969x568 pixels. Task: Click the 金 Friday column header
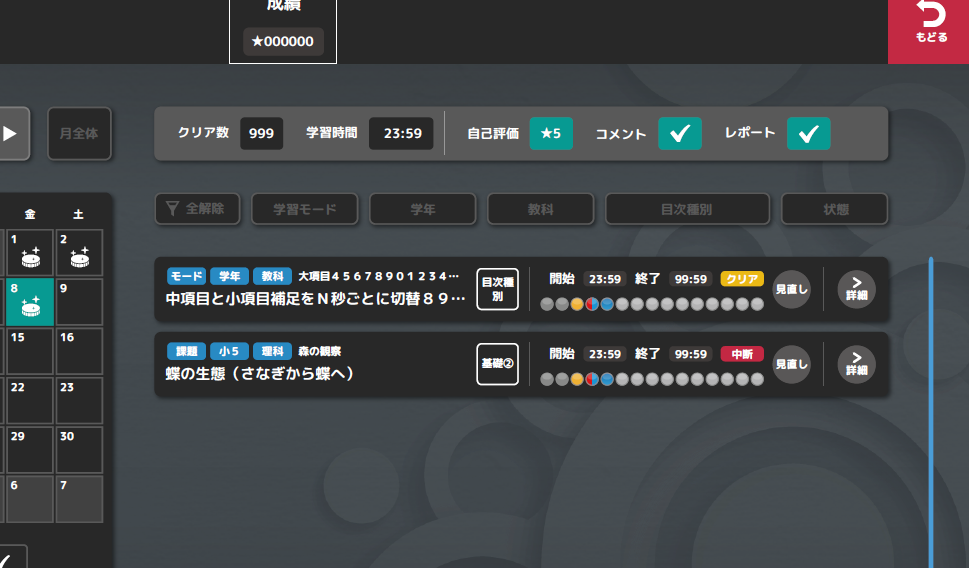30,214
